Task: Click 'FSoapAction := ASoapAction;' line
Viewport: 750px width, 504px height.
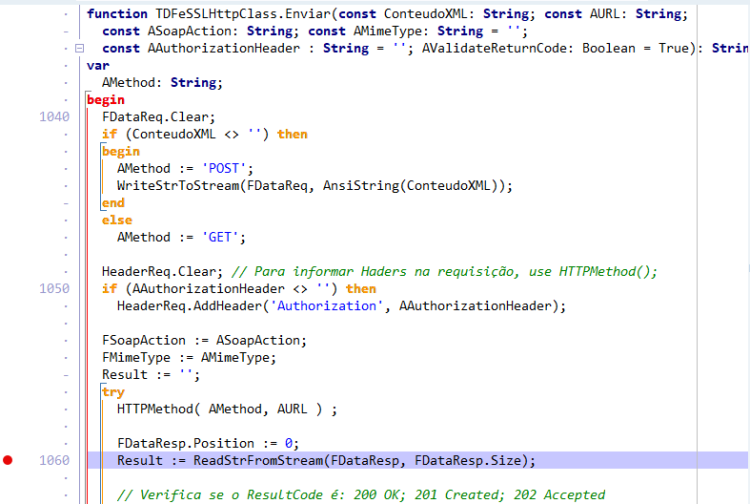Action: 204,340
